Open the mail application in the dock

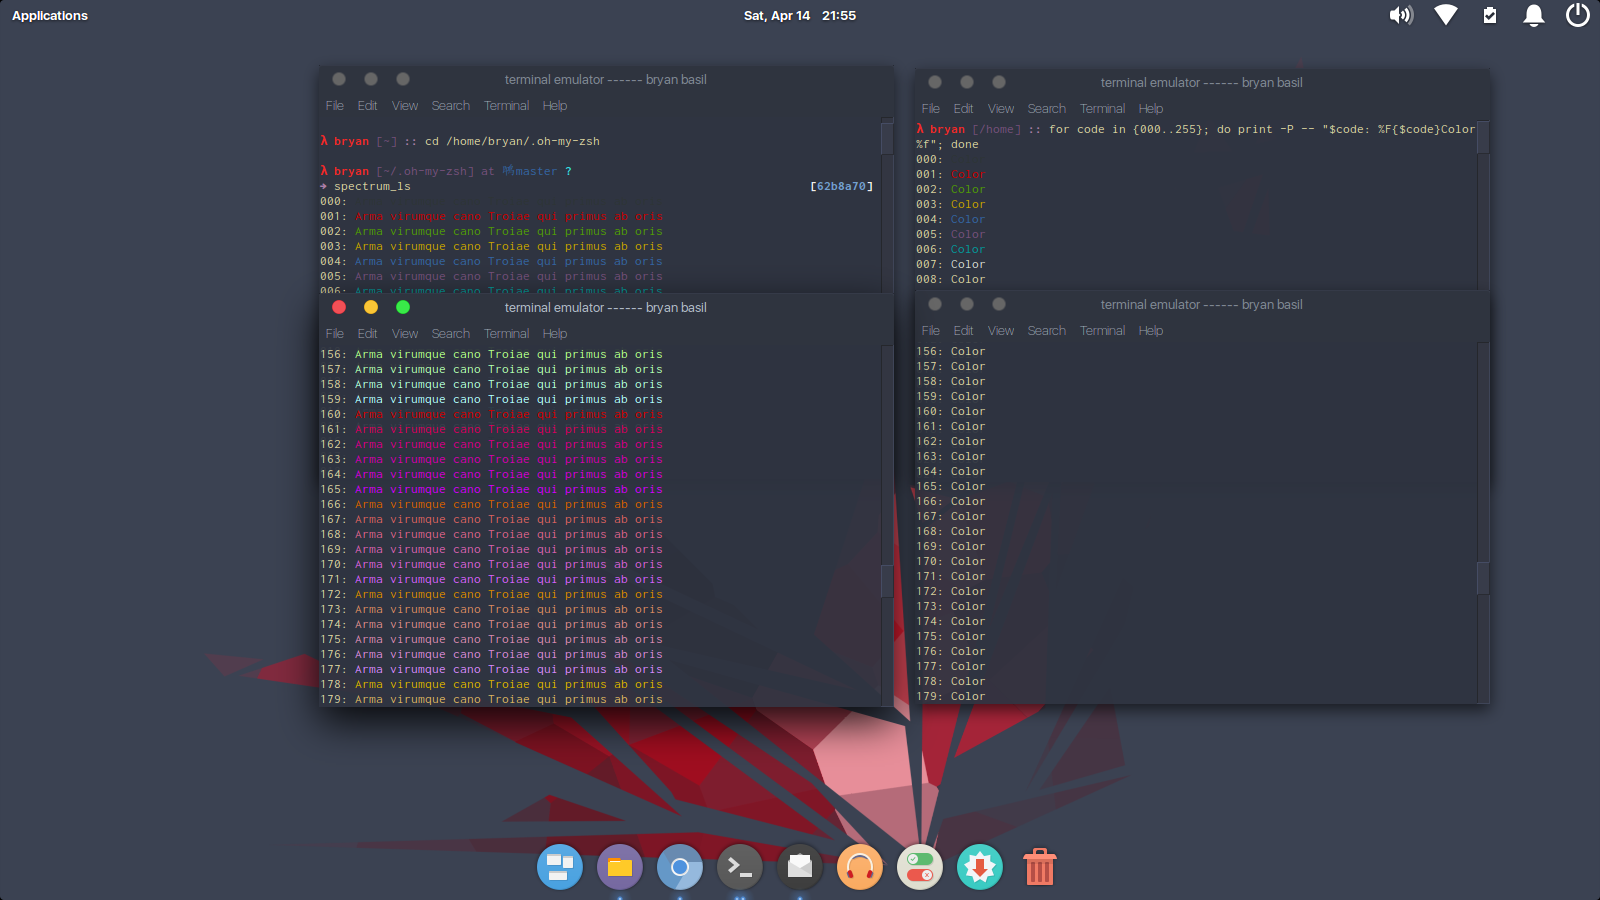tap(799, 867)
